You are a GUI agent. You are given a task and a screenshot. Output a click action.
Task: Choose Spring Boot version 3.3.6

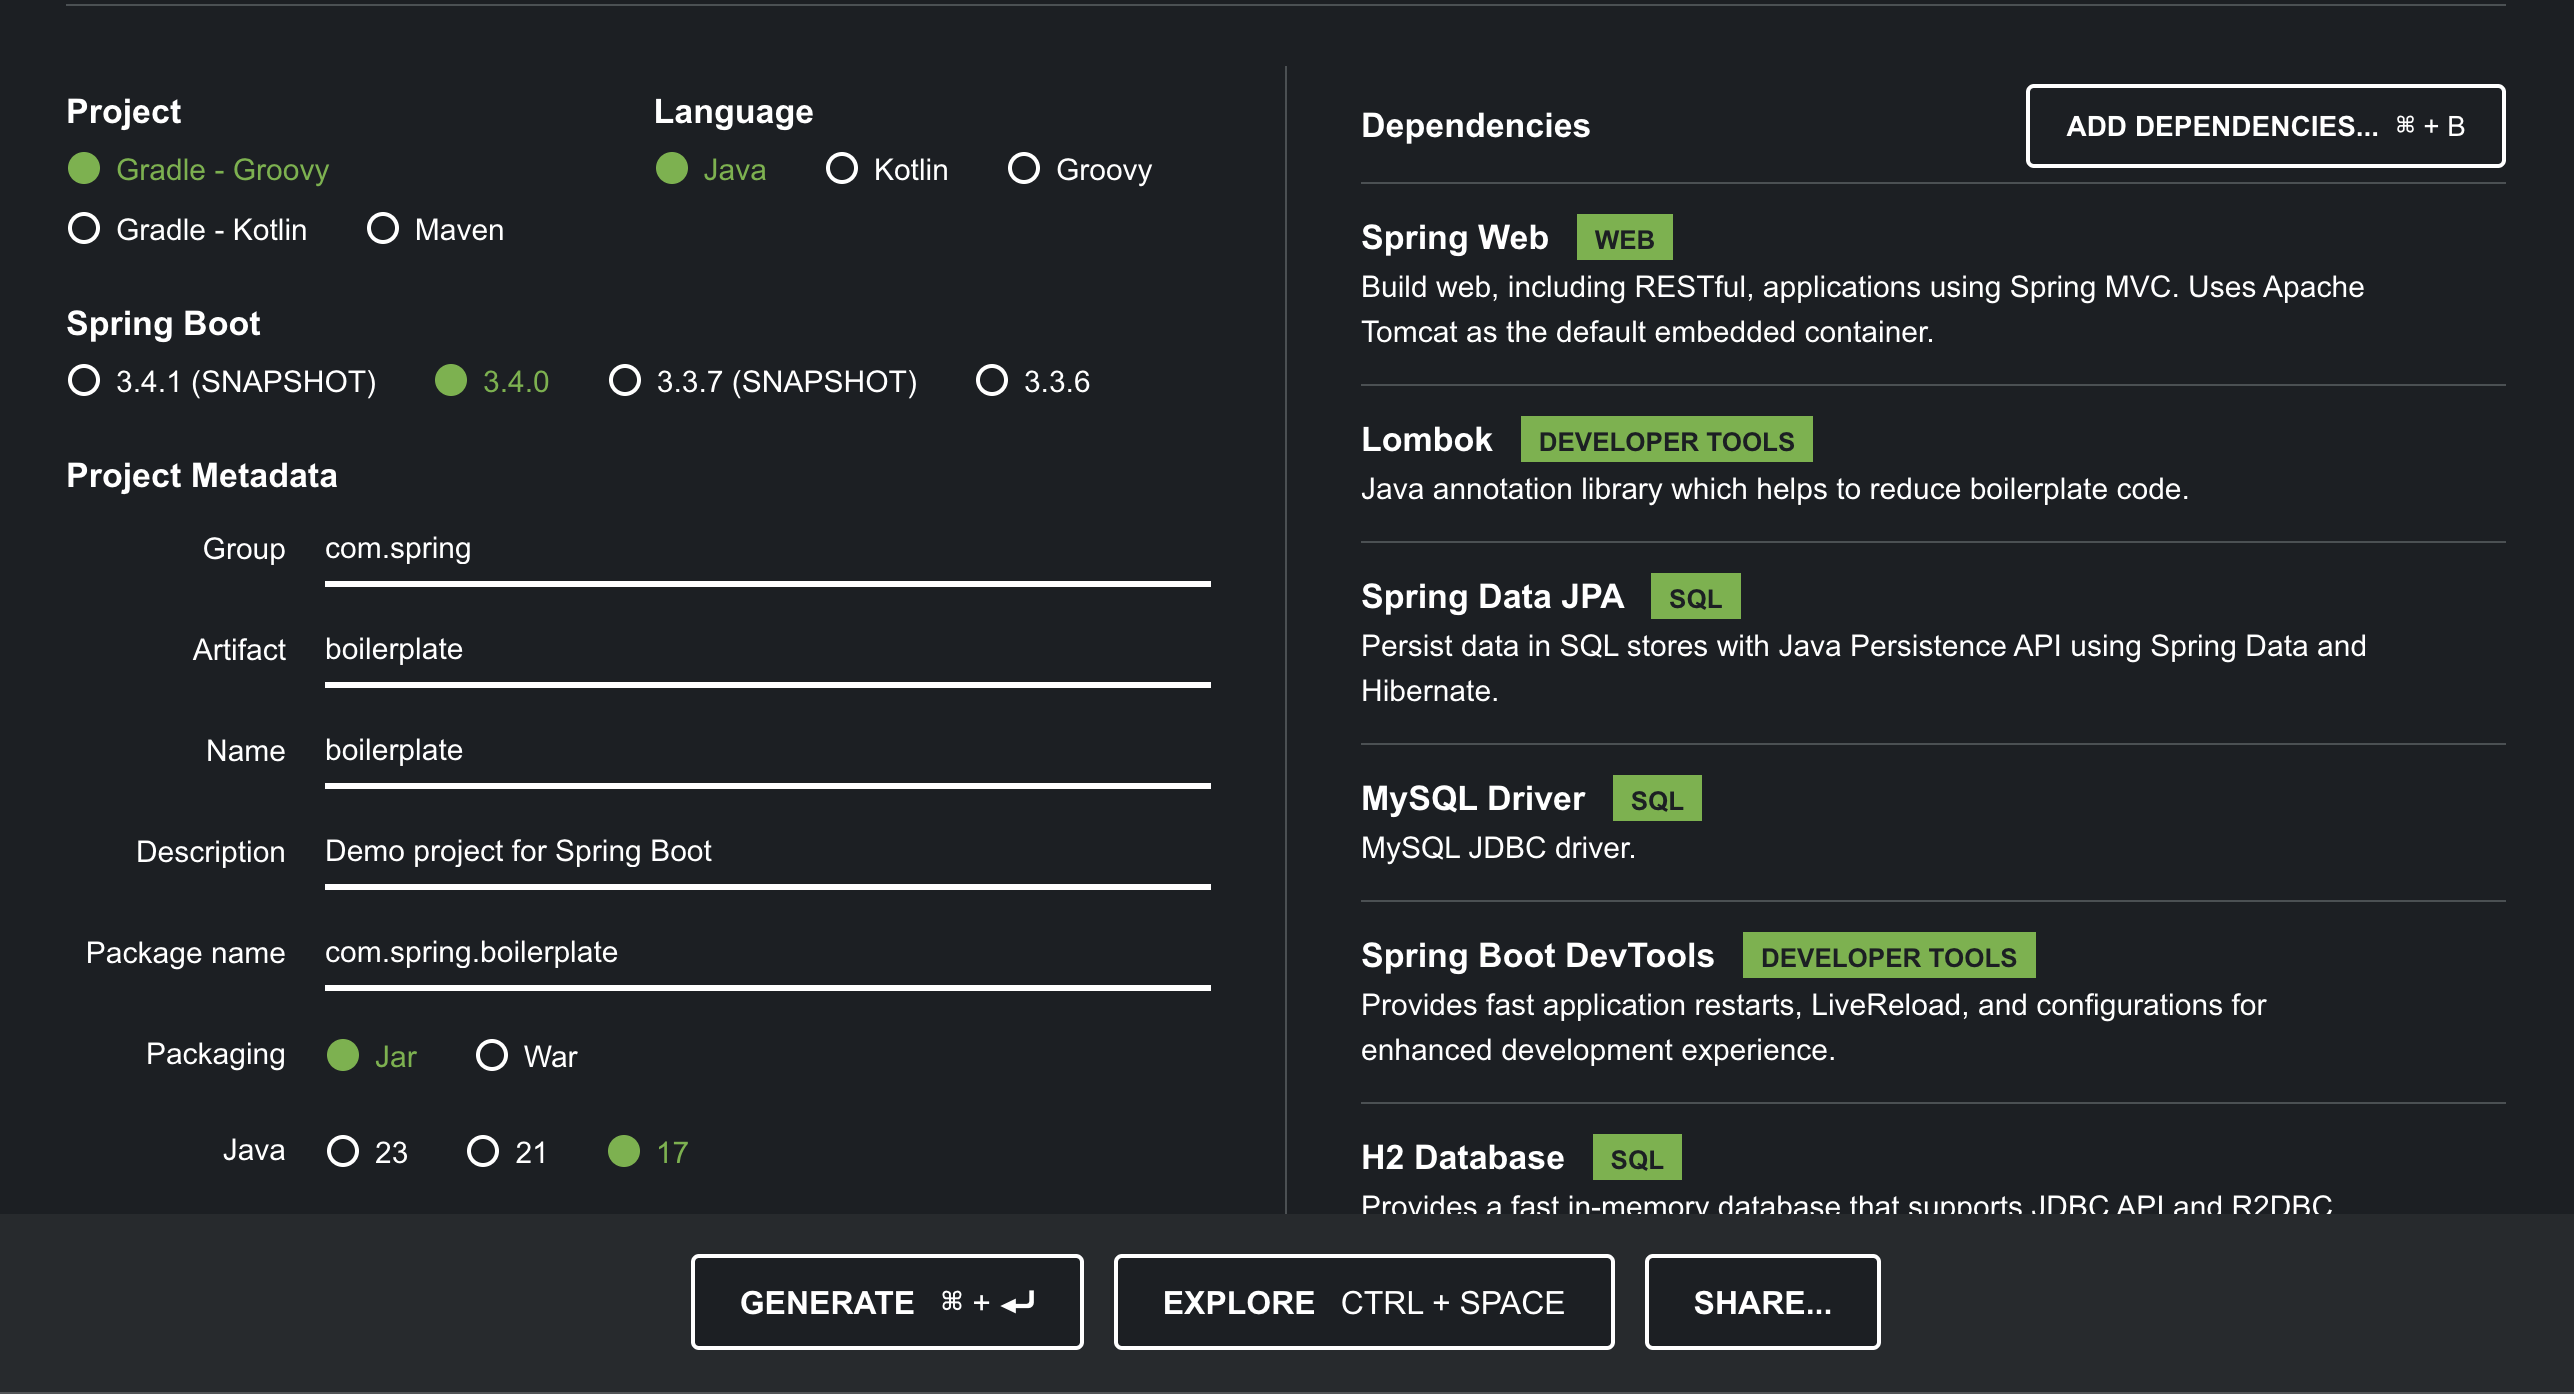coord(992,381)
